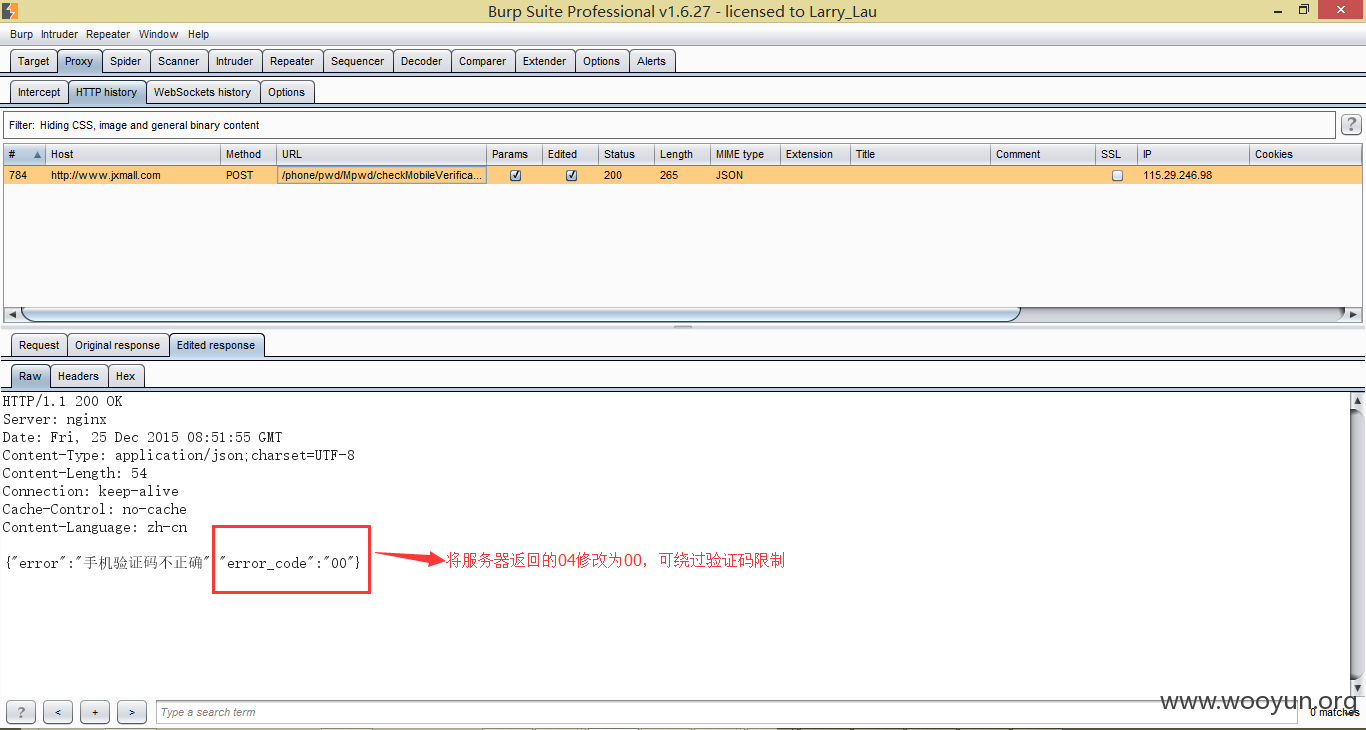Sort by the Method column header

tap(248, 154)
